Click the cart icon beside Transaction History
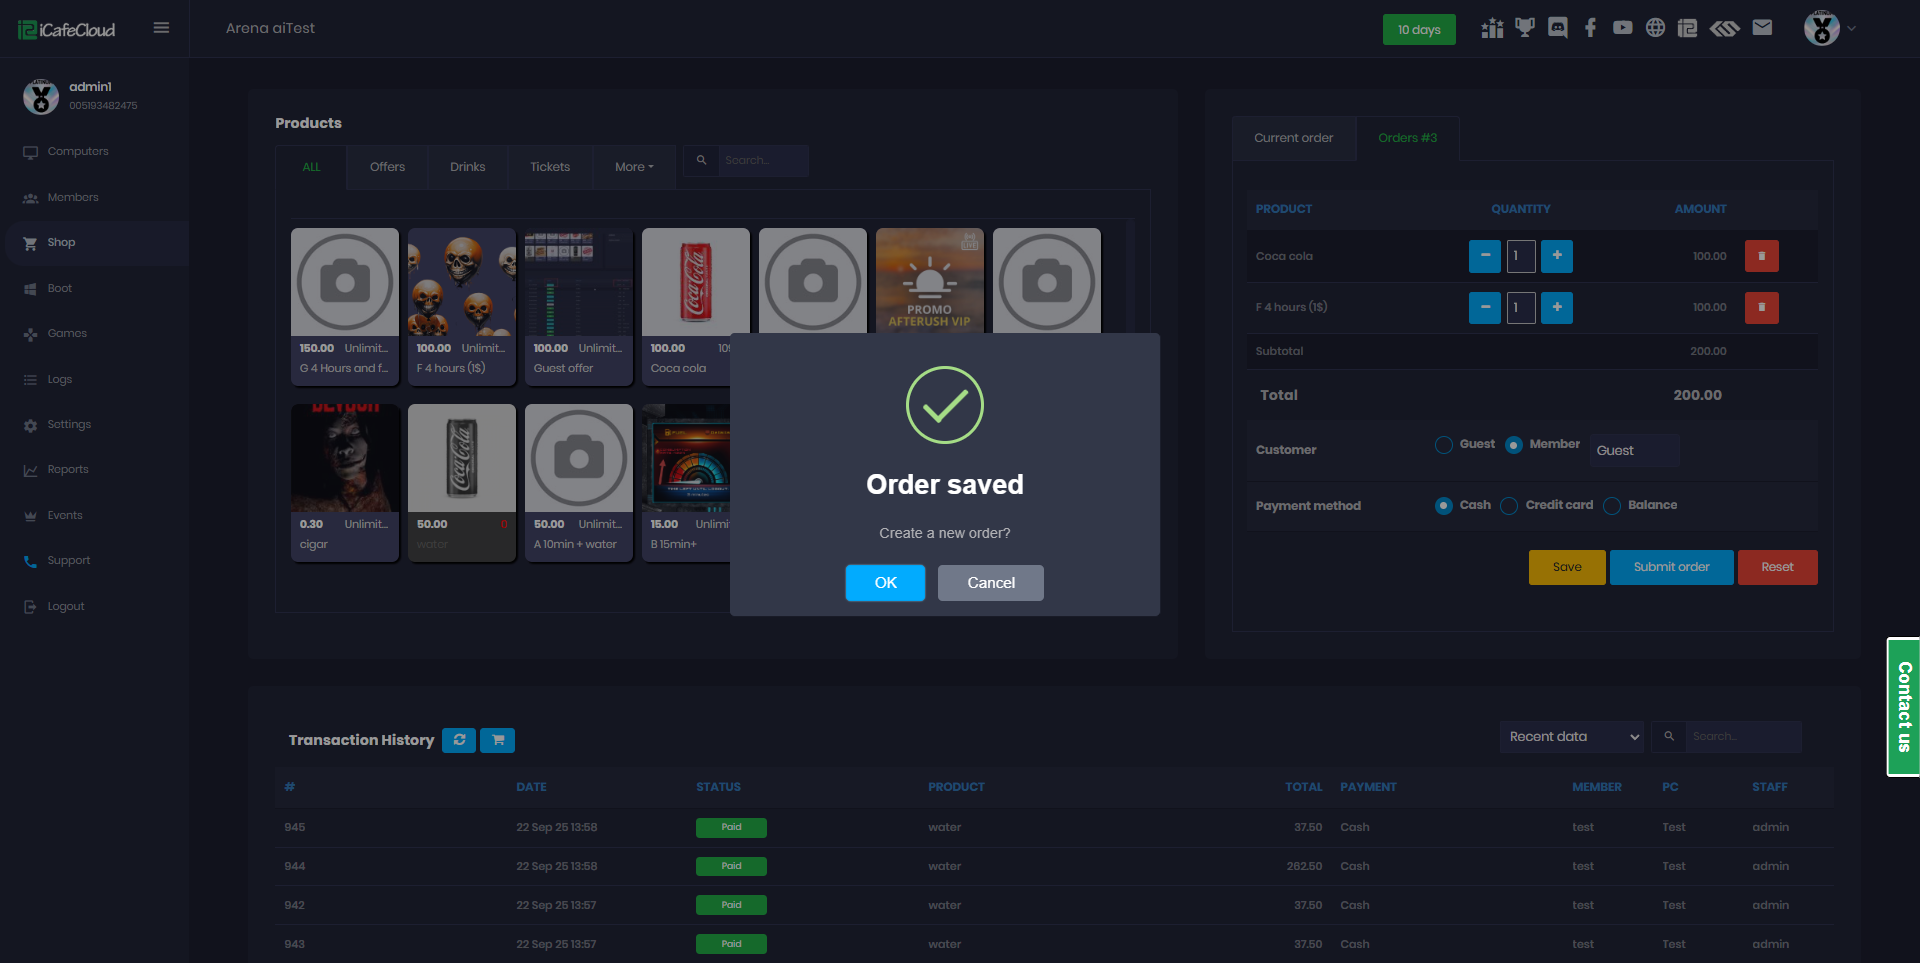The image size is (1920, 963). (498, 740)
